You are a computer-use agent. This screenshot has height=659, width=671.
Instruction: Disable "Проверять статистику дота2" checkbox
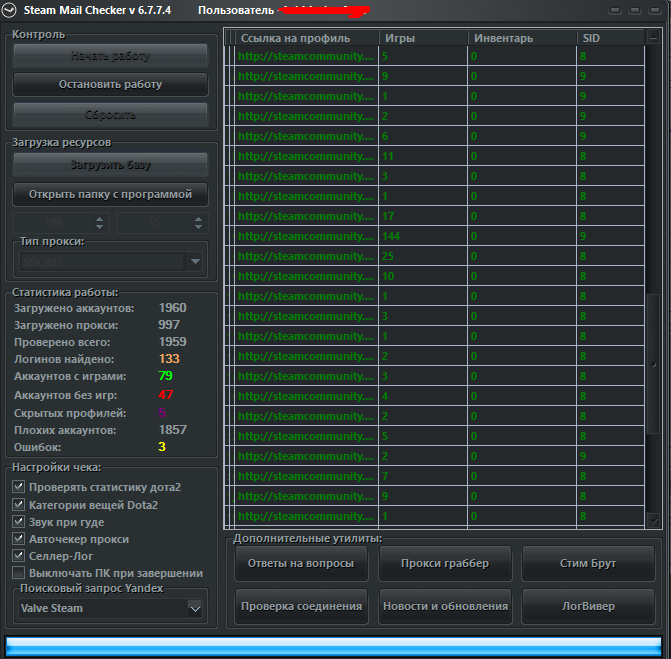(x=19, y=487)
